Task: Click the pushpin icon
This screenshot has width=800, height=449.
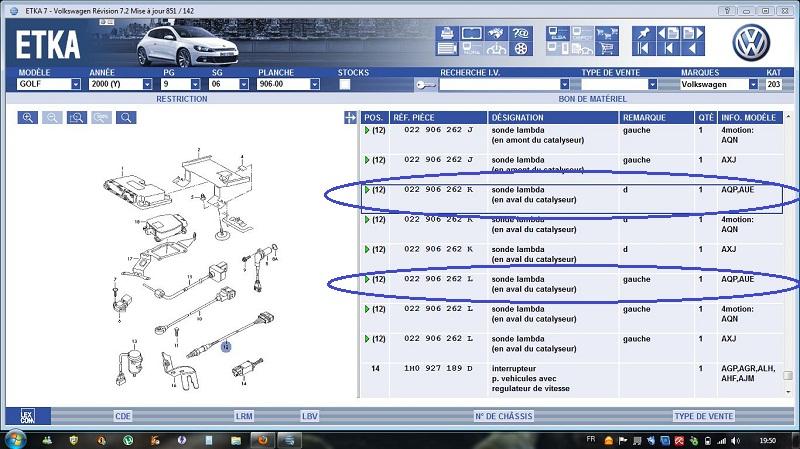Action: tap(643, 34)
